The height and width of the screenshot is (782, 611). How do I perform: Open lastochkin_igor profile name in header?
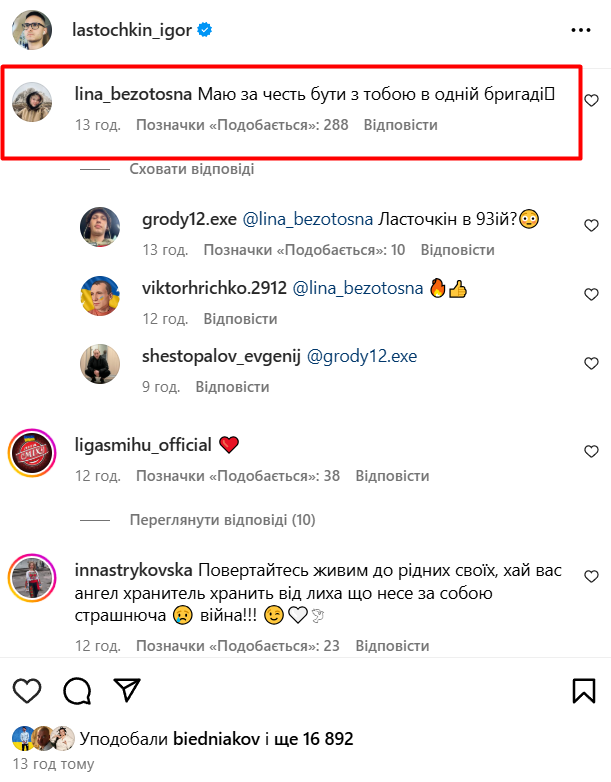(x=130, y=30)
